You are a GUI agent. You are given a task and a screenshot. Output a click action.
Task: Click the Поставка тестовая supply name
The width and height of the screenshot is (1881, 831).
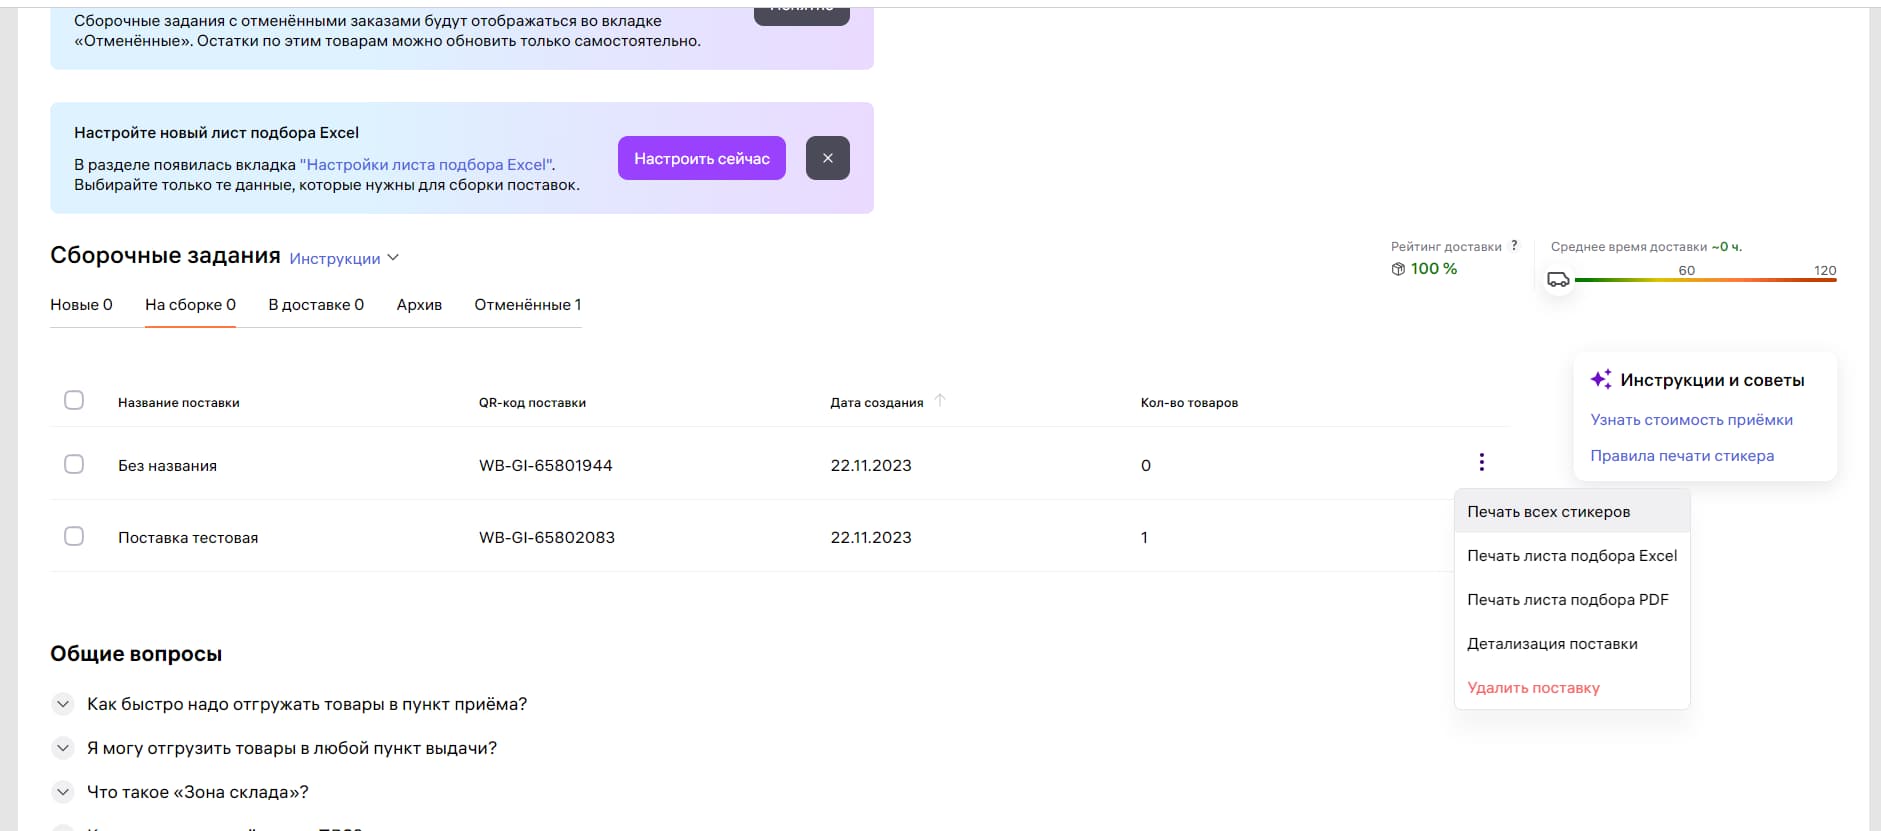click(x=188, y=537)
